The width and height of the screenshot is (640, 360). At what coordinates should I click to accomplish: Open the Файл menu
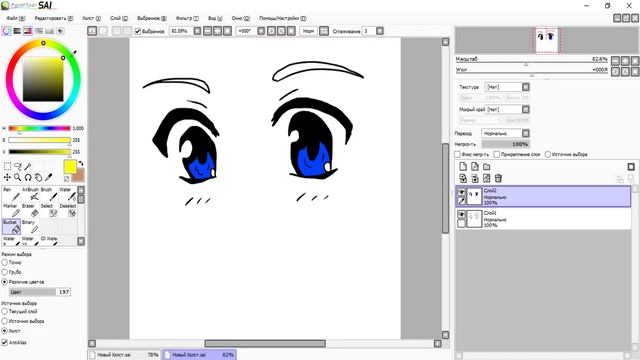click(x=16, y=18)
